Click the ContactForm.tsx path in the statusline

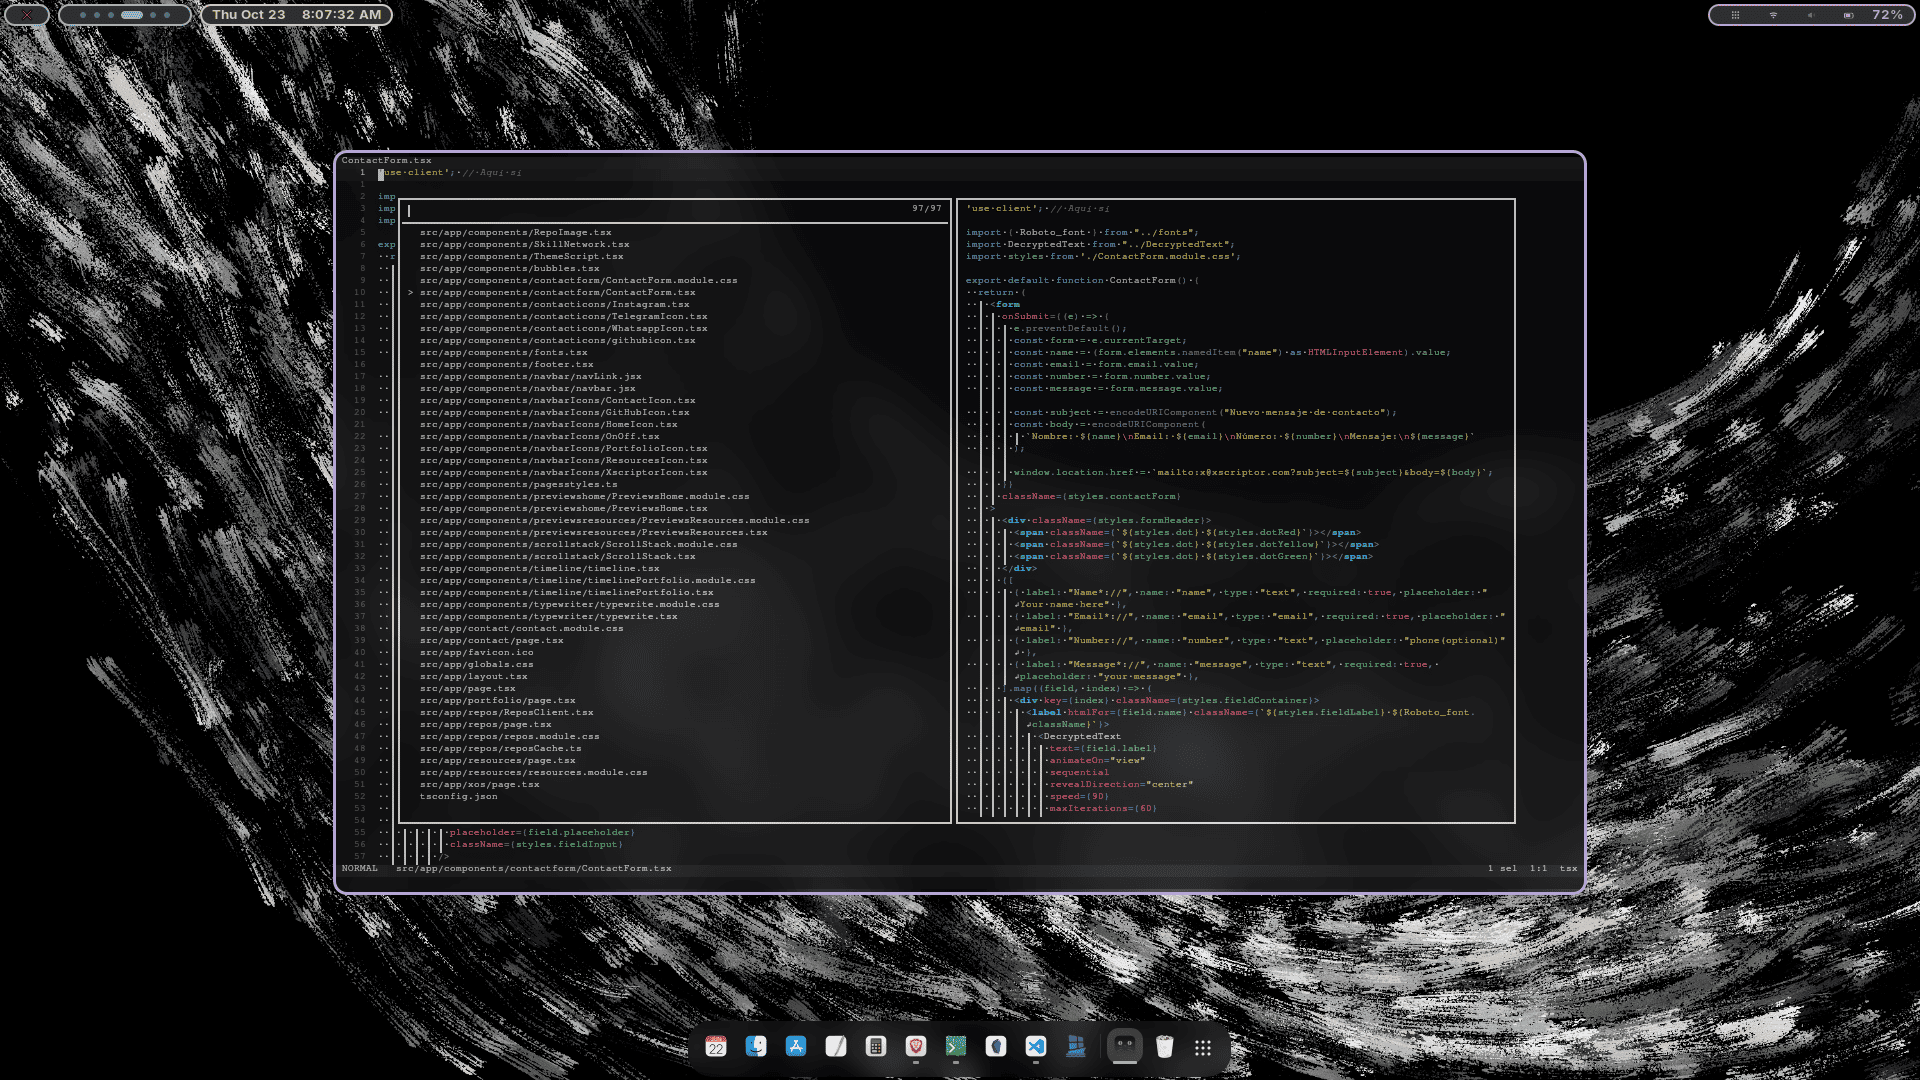click(x=535, y=868)
